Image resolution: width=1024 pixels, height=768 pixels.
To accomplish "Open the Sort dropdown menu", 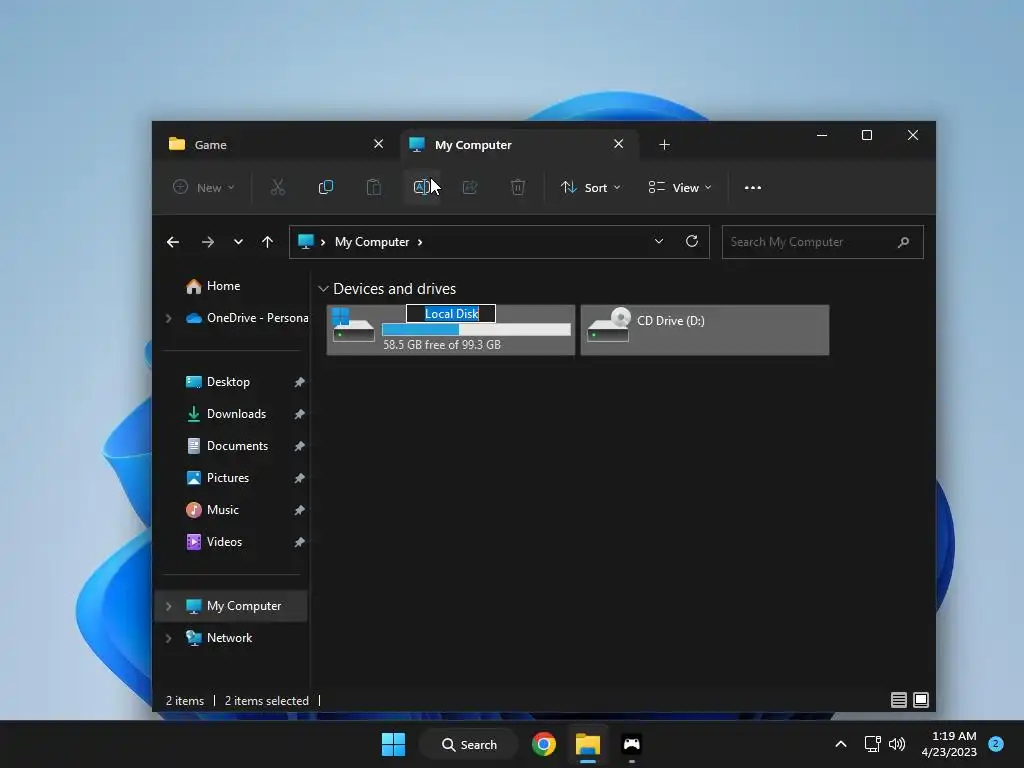I will [x=590, y=187].
